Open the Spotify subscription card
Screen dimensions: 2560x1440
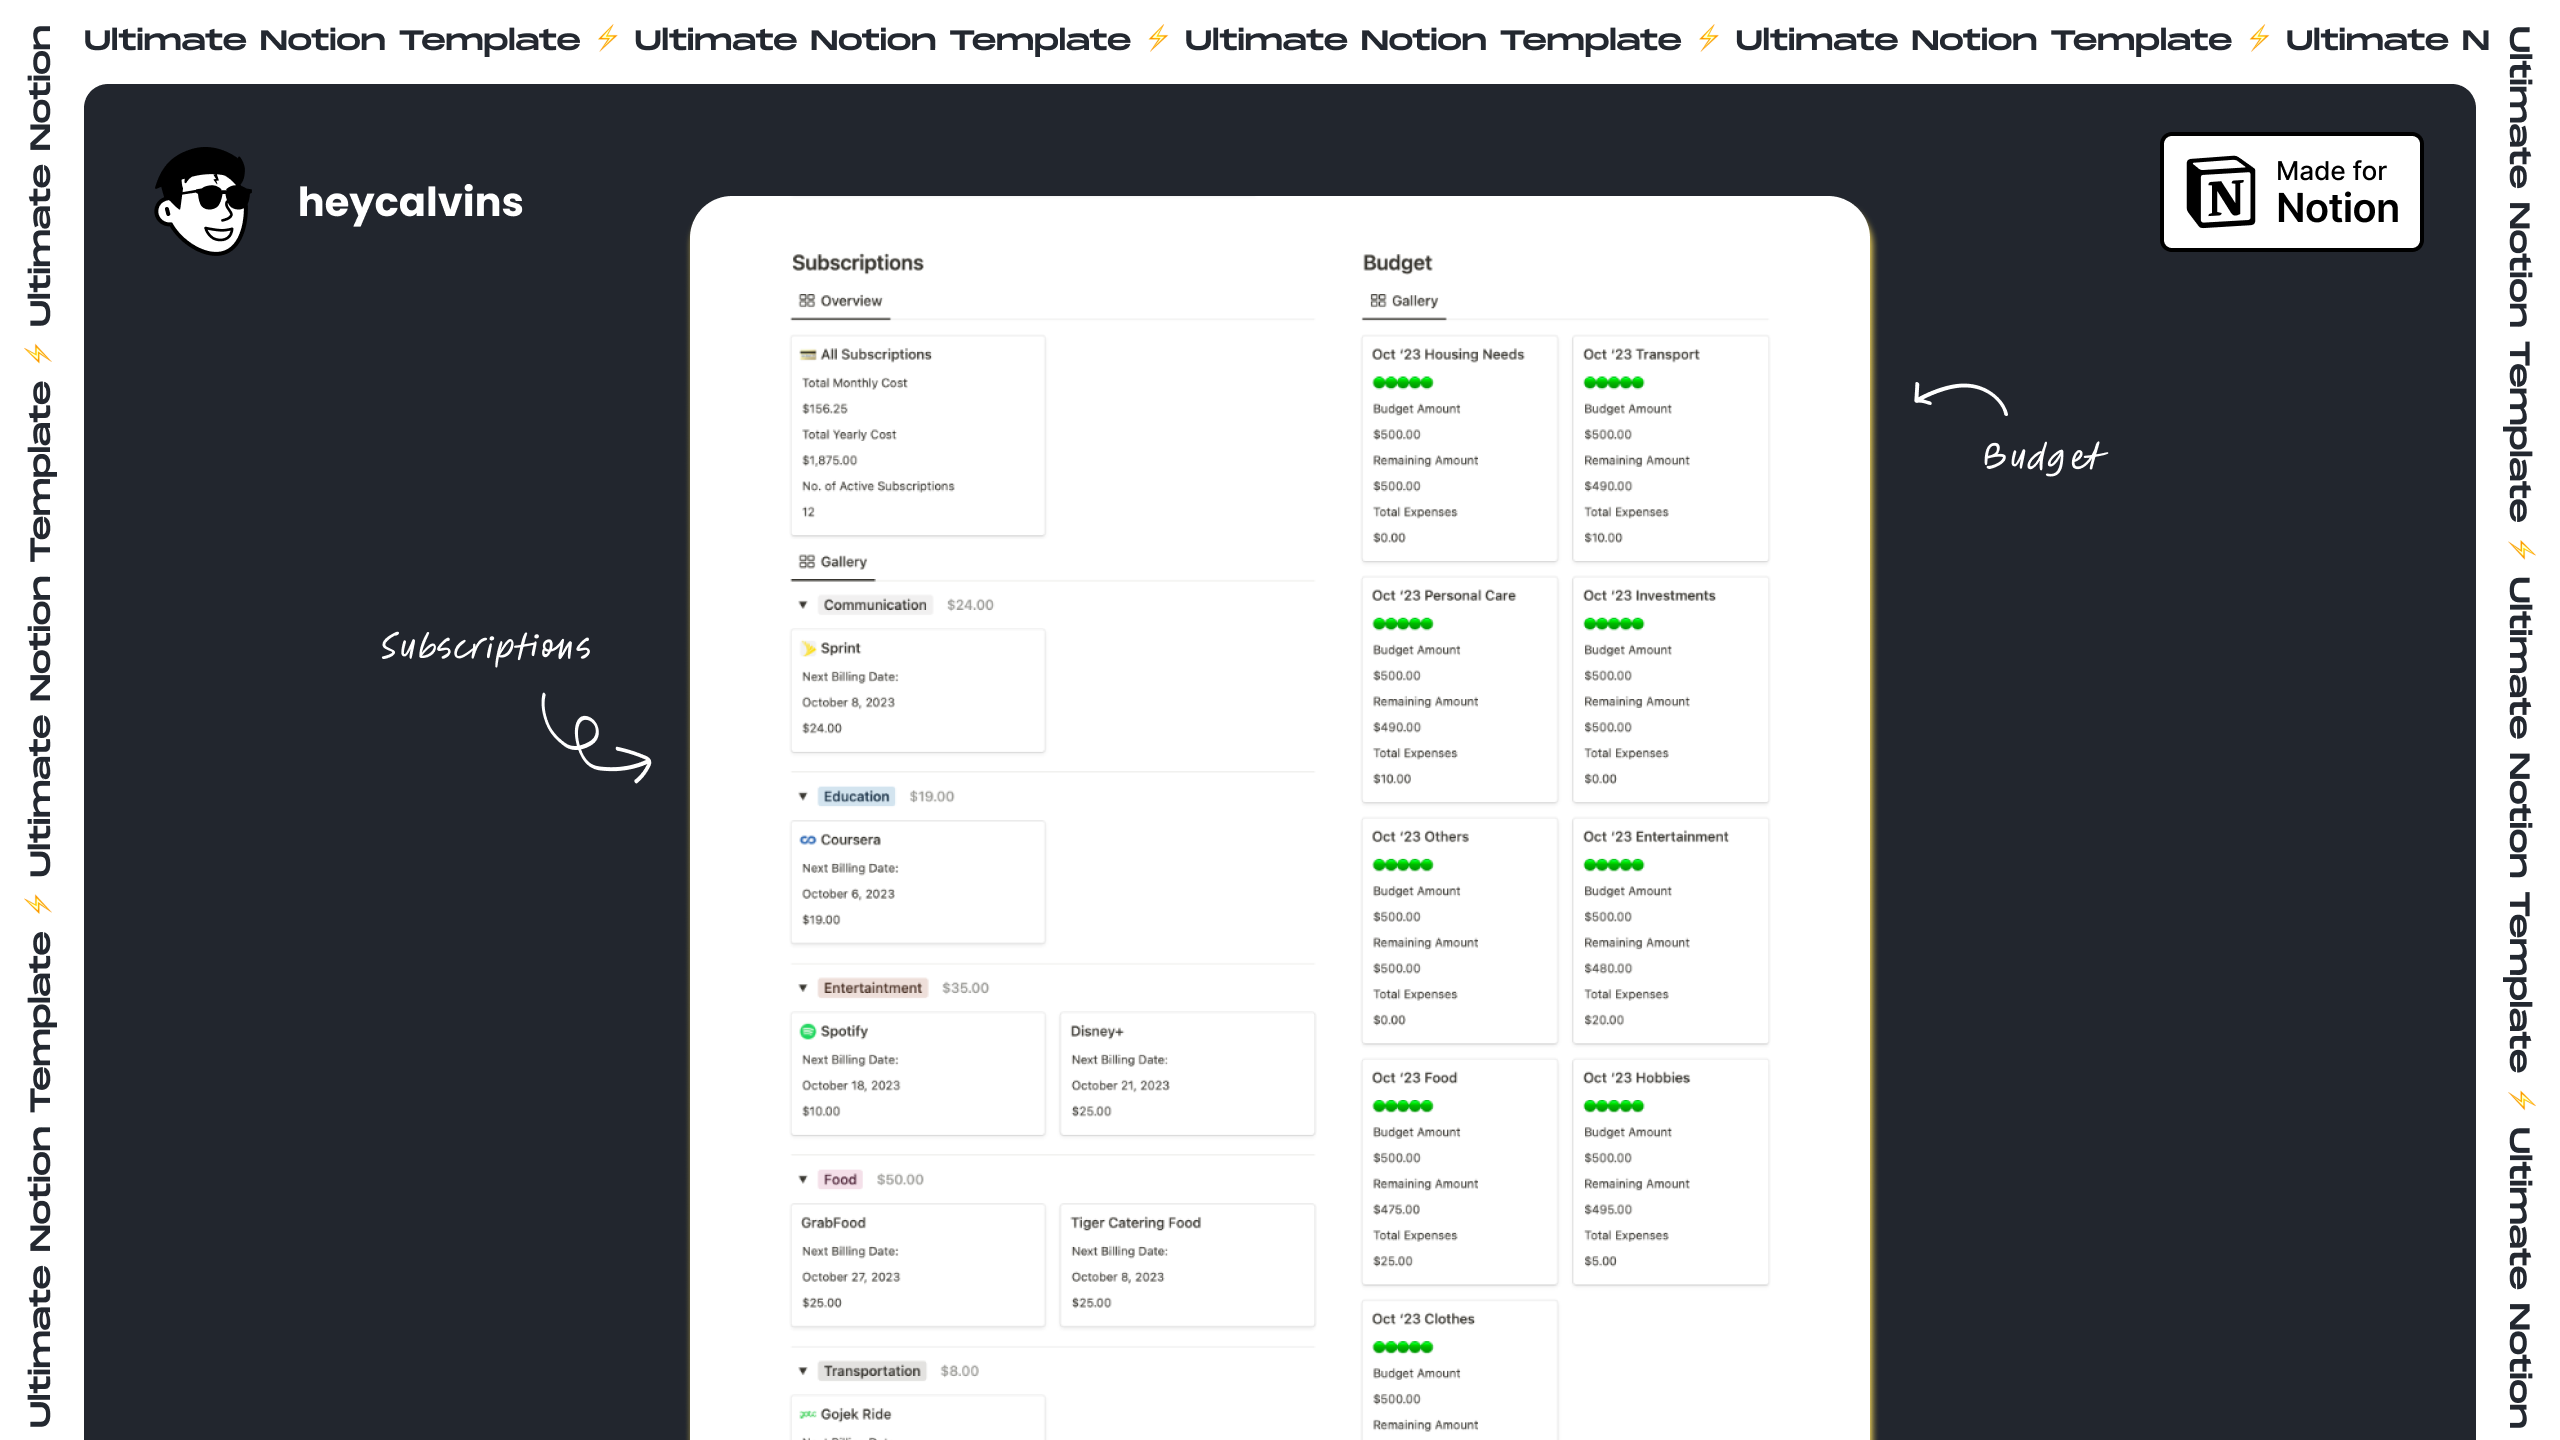click(x=918, y=1073)
